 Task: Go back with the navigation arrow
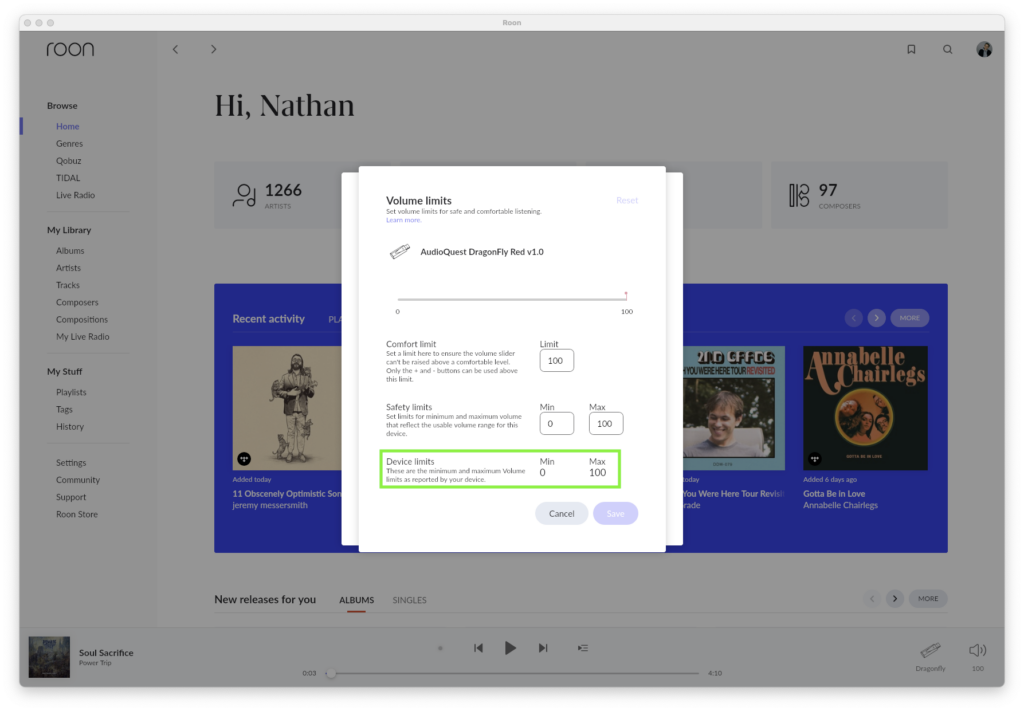175,49
